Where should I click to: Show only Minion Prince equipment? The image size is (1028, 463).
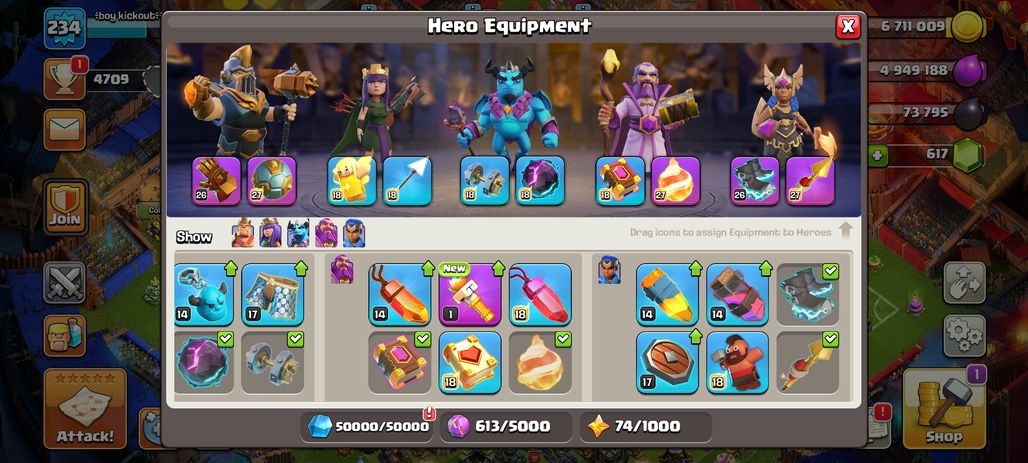pyautogui.click(x=298, y=233)
